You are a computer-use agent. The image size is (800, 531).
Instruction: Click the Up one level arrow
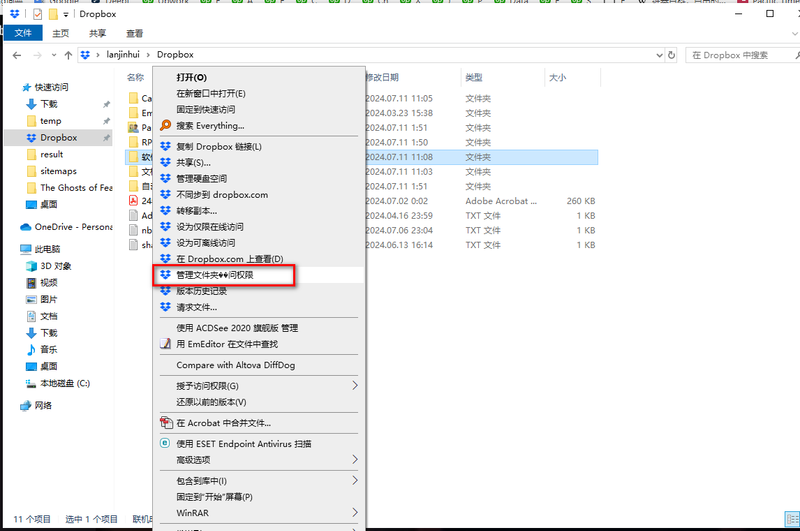68,55
